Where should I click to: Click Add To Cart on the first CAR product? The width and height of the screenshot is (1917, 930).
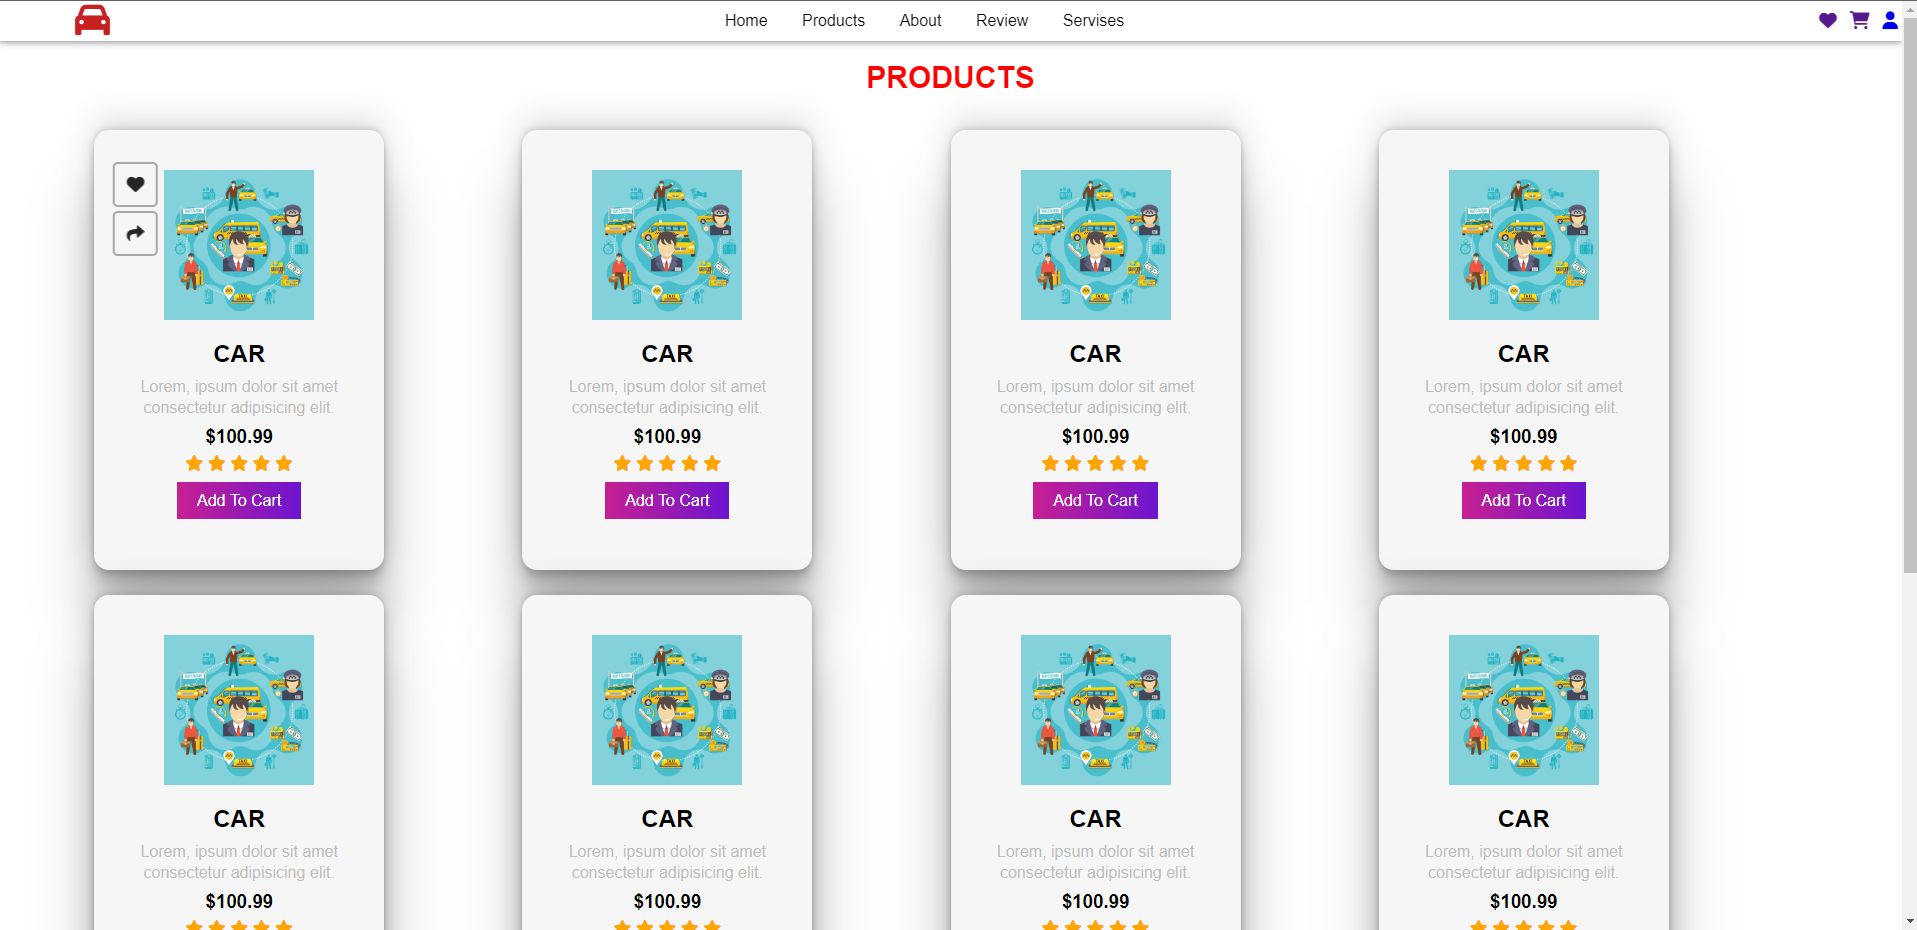[x=238, y=500]
